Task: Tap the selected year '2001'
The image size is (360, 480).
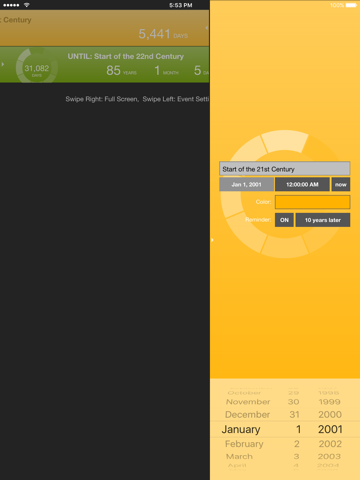Action: (x=330, y=429)
